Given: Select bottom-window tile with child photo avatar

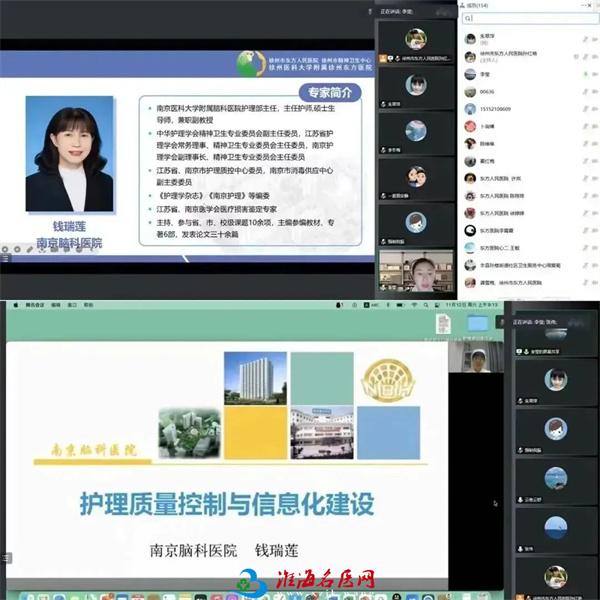Looking at the screenshot, I should tap(556, 578).
